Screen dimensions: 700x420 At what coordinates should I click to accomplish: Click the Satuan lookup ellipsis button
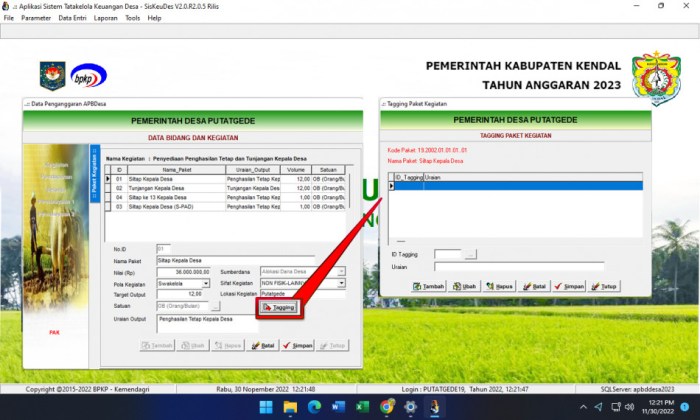[x=215, y=306]
